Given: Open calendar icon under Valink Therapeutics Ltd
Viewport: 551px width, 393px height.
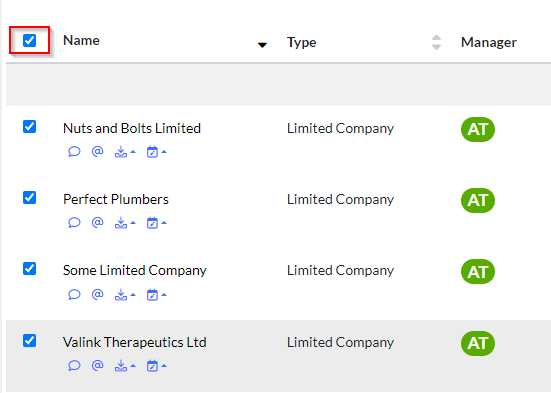Looking at the screenshot, I should pyautogui.click(x=152, y=366).
